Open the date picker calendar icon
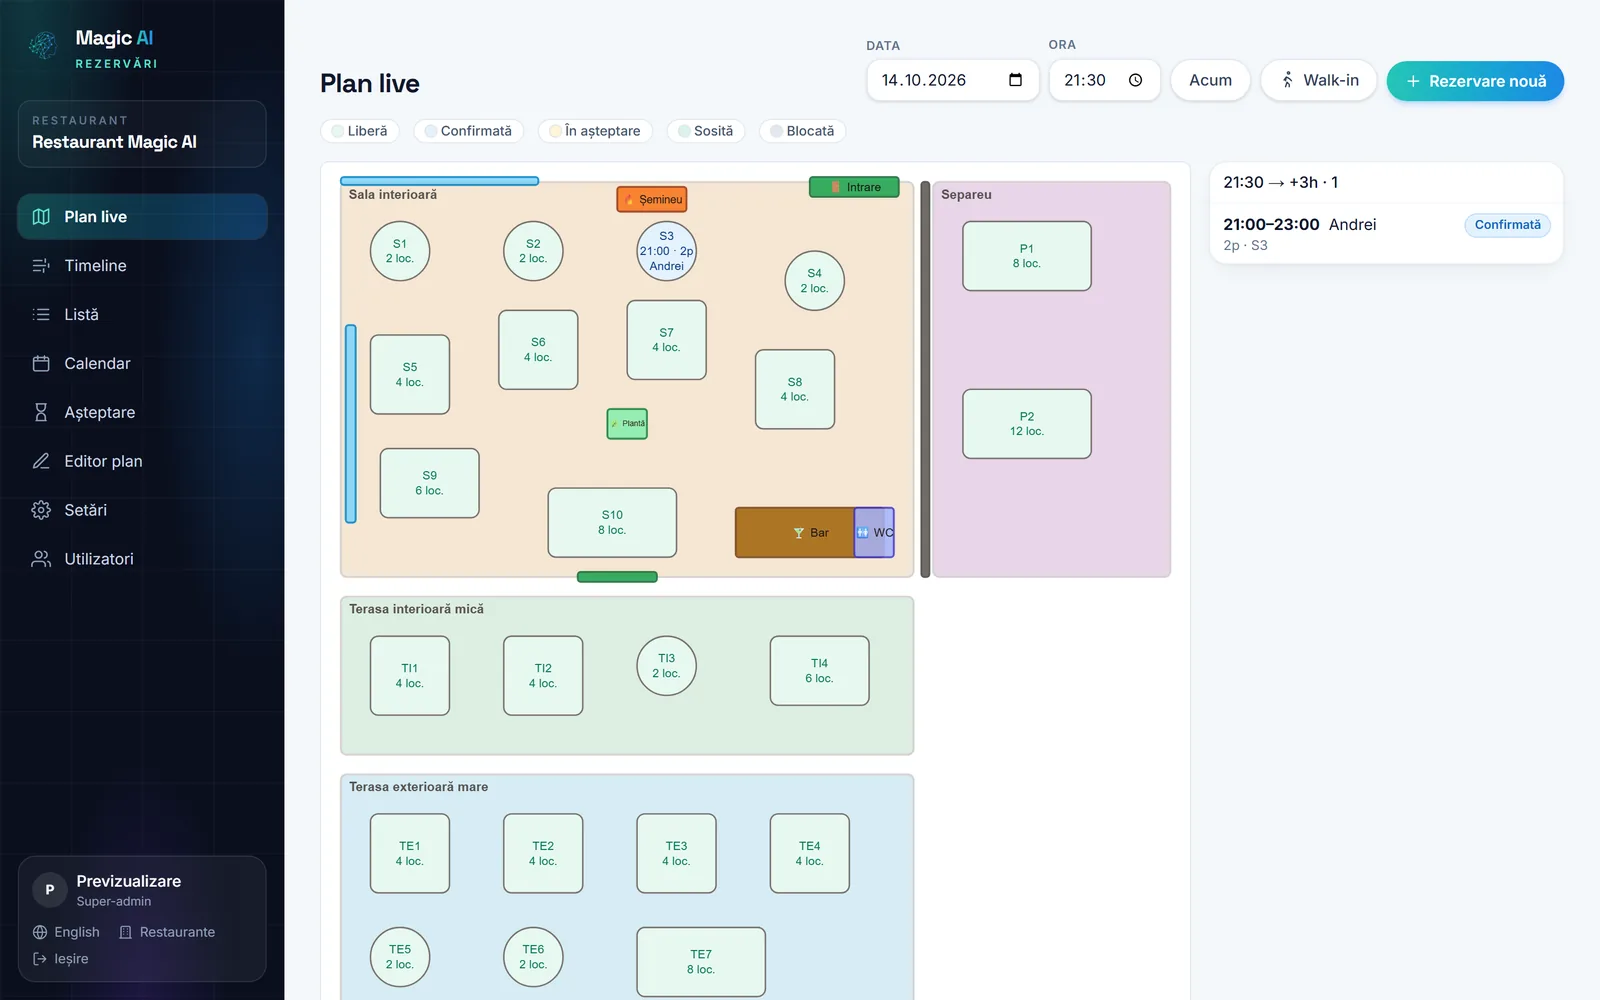Image resolution: width=1600 pixels, height=1000 pixels. pyautogui.click(x=1016, y=80)
